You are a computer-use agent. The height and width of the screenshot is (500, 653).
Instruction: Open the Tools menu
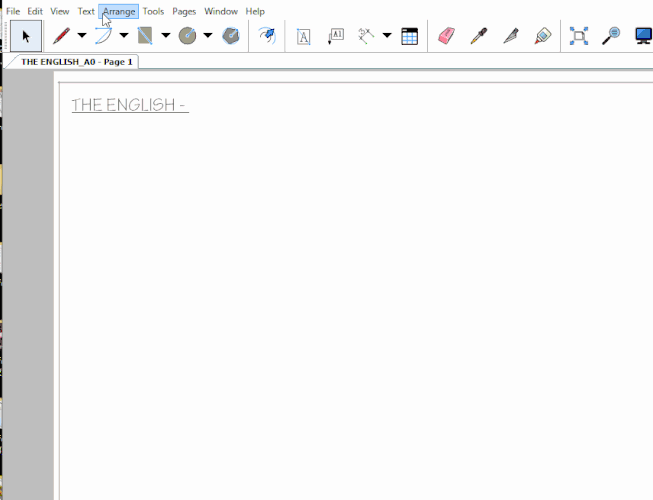point(153,11)
